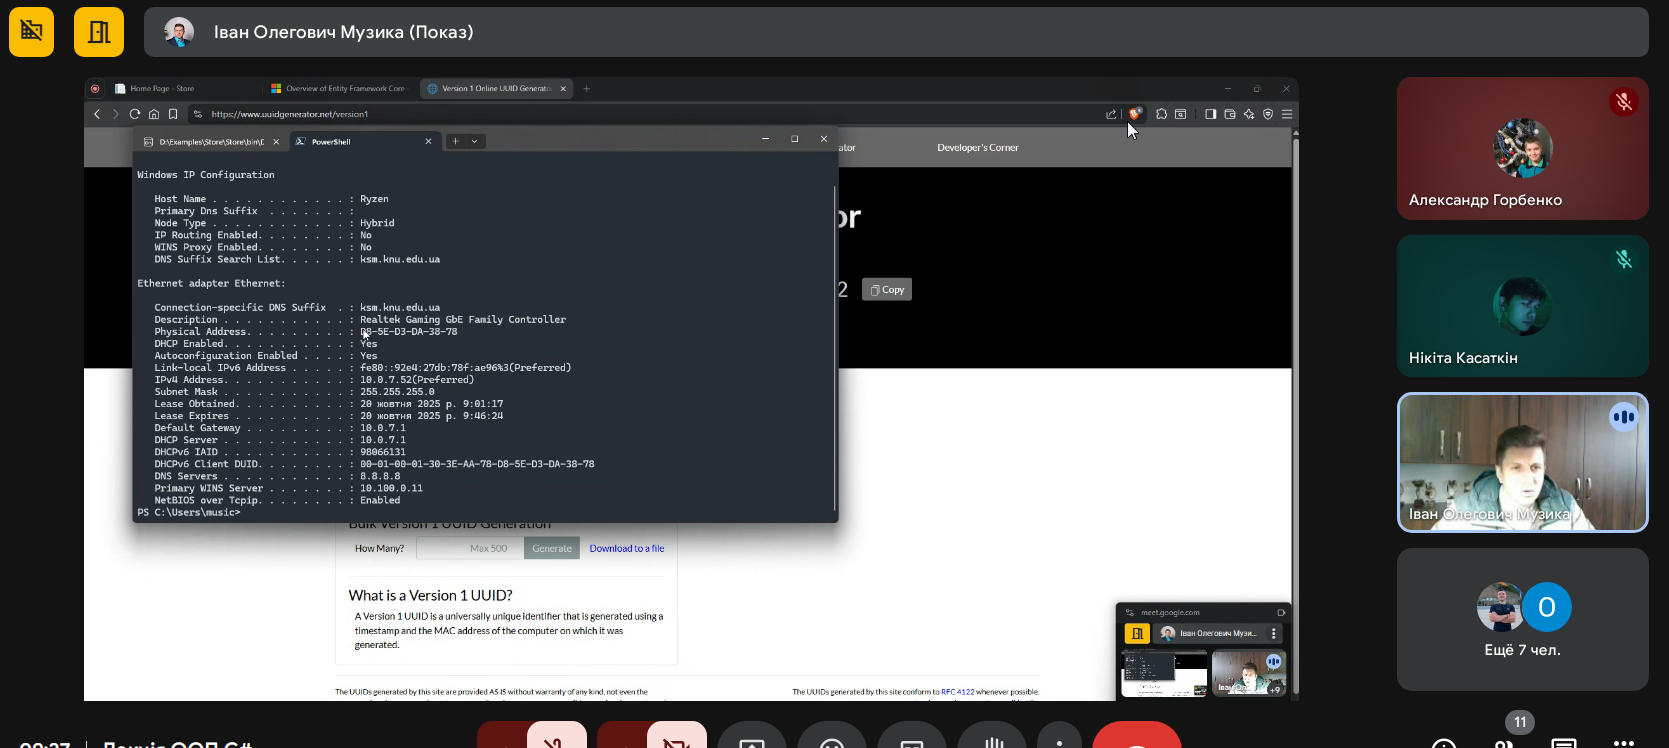
Task: Click the share page icon in address bar
Action: tap(1111, 114)
